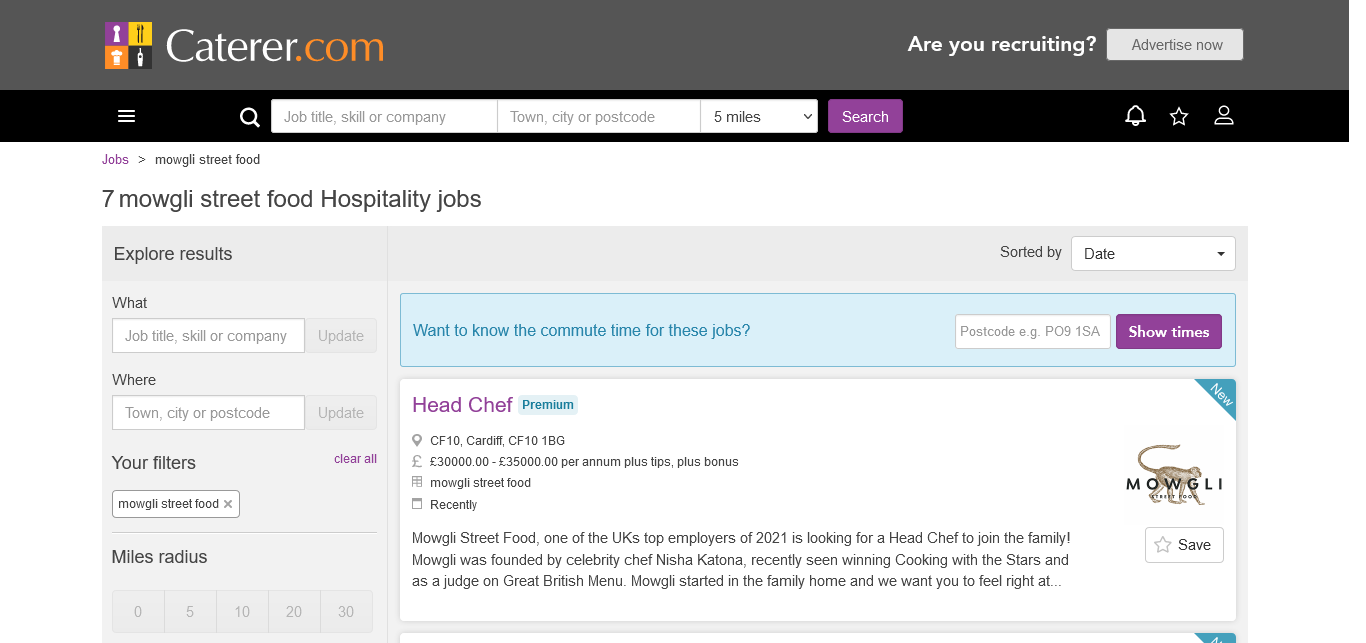The height and width of the screenshot is (643, 1366).
Task: Select the 30 miles radius option
Action: click(x=346, y=612)
